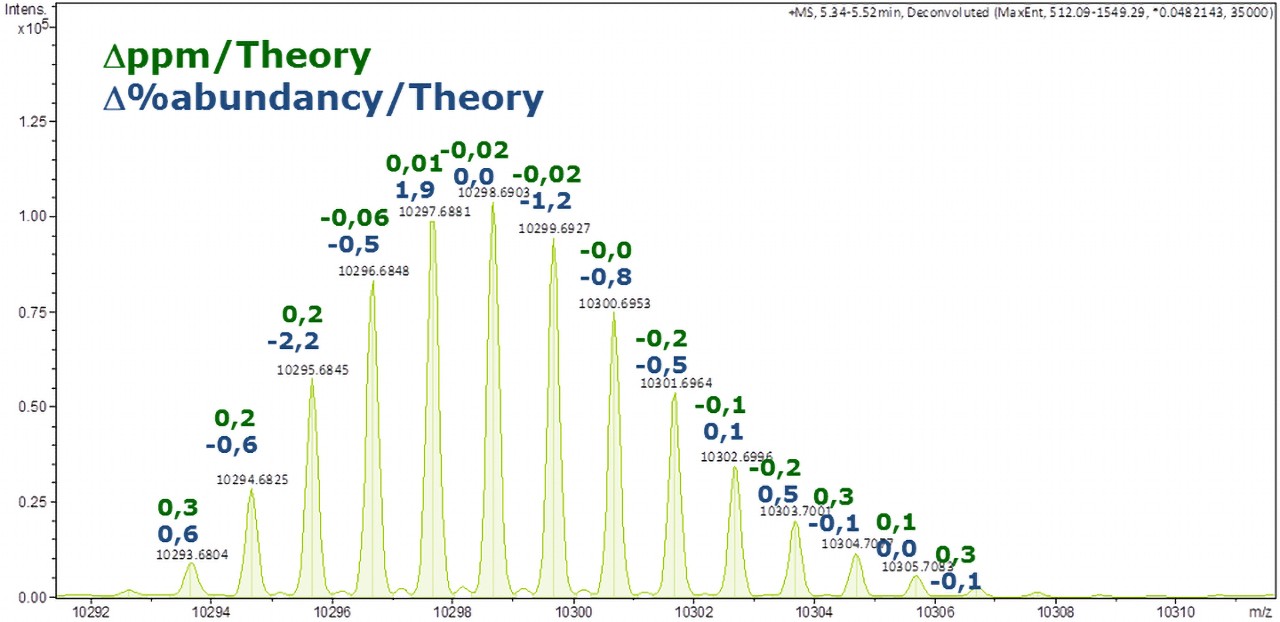Click the m/z axis unit label

1260,611
